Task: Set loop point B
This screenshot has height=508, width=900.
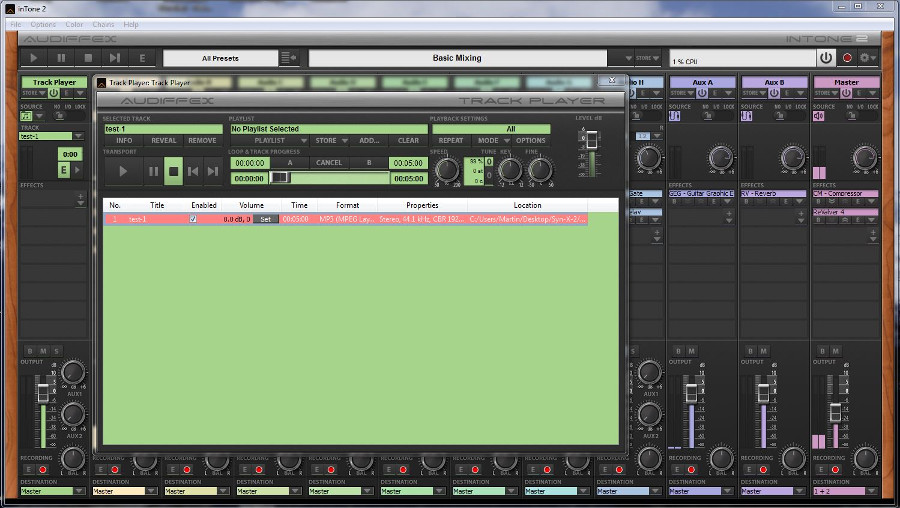Action: 369,163
